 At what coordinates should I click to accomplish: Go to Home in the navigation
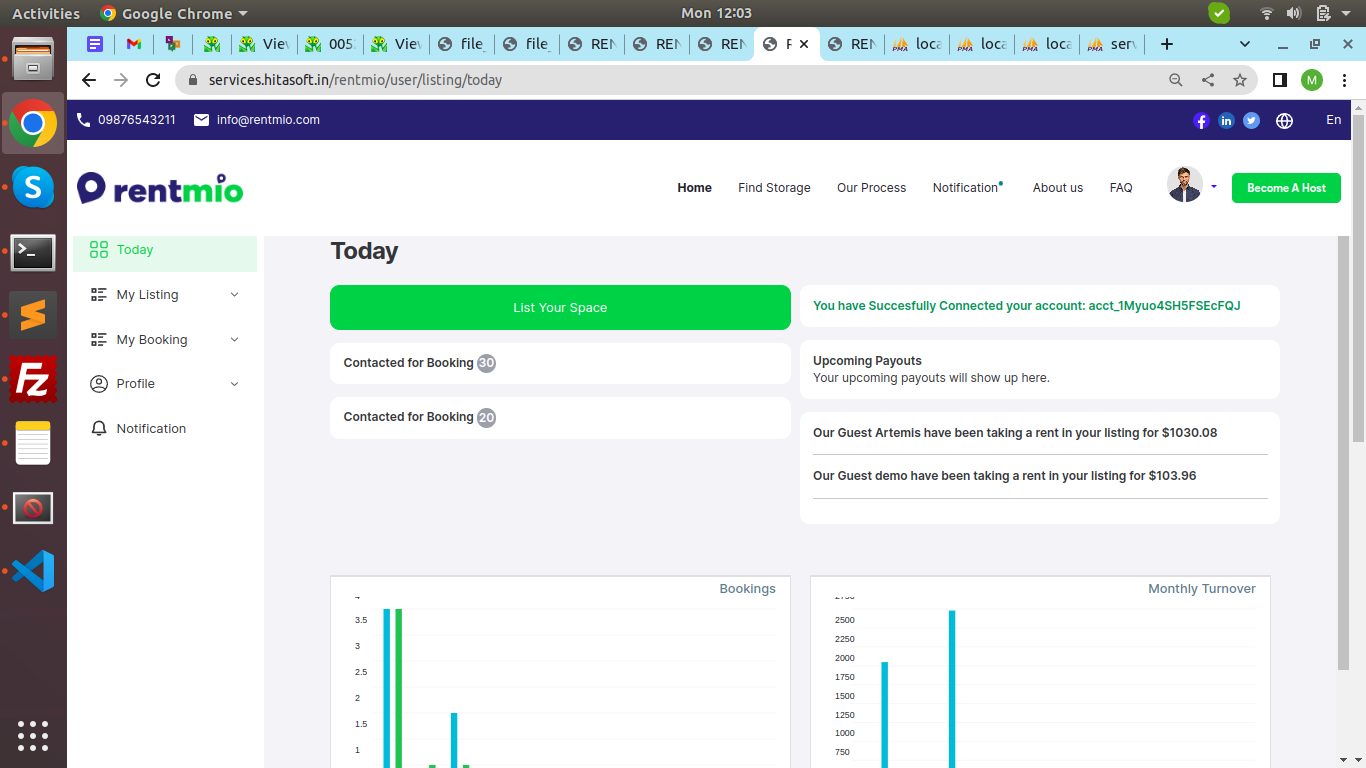coord(695,188)
